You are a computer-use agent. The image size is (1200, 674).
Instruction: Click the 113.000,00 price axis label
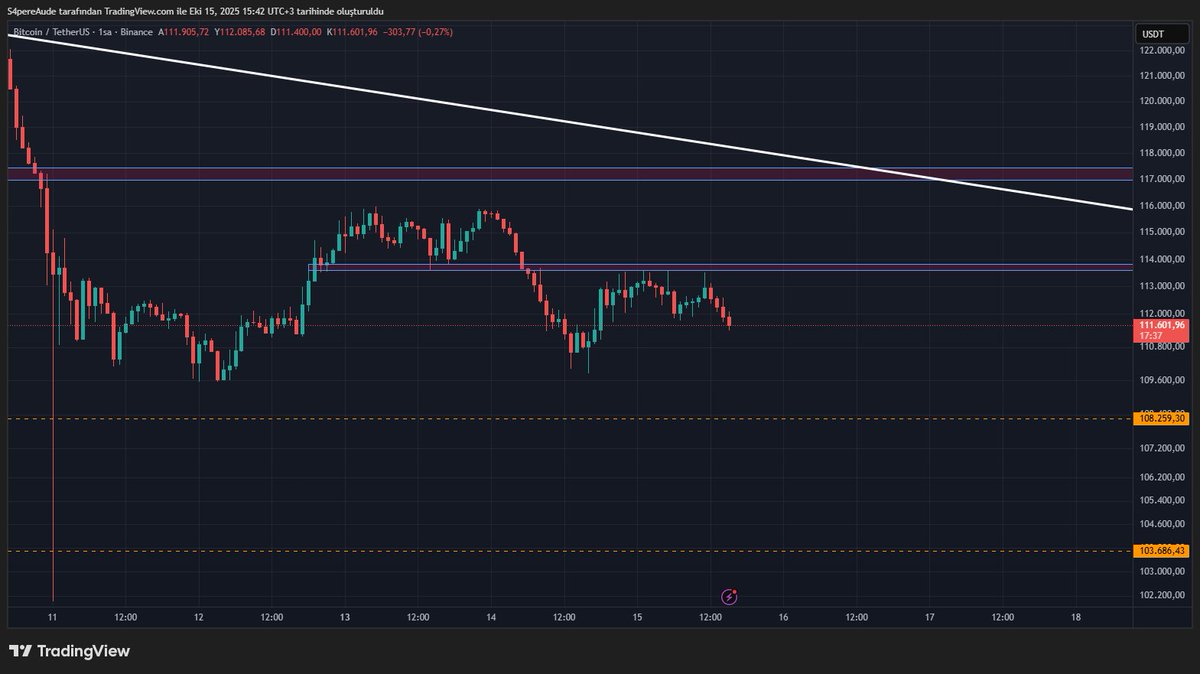pyautogui.click(x=1162, y=286)
